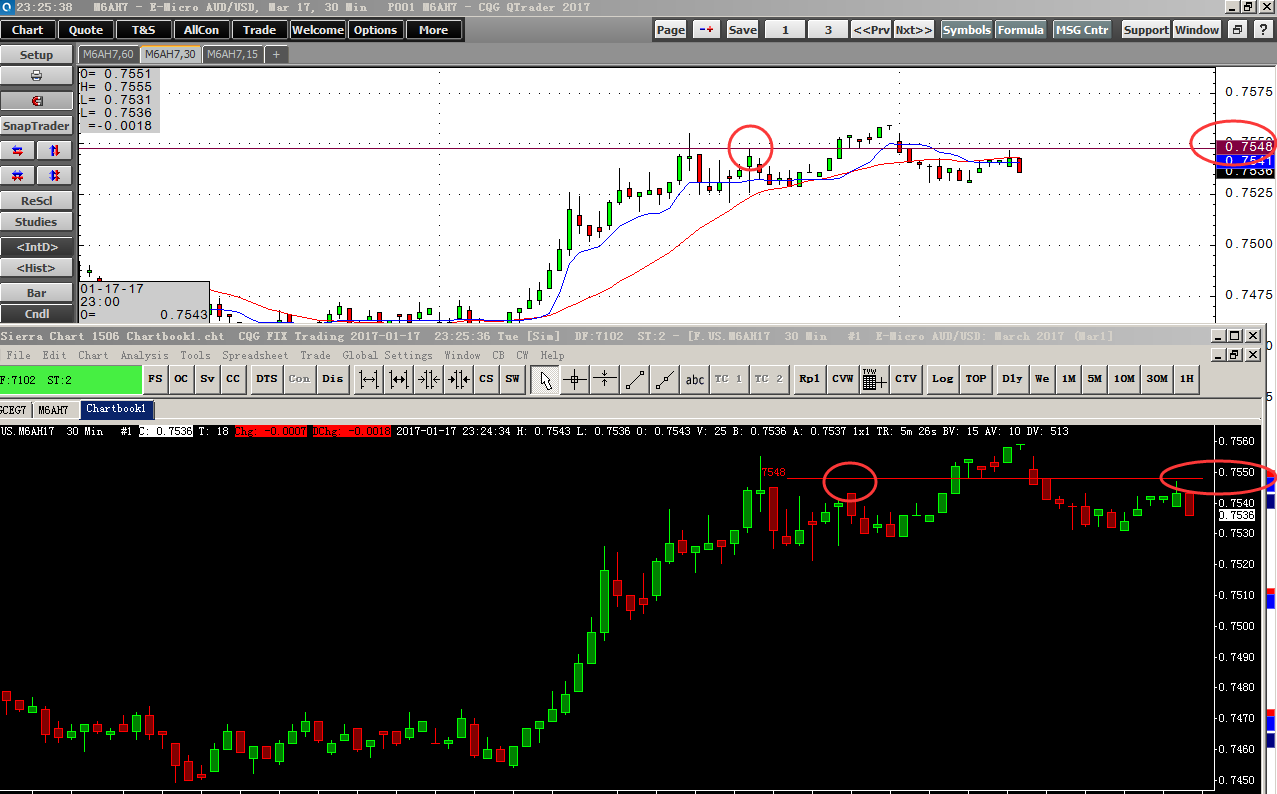Screen dimensions: 1277x794
Task: Click the Rpl replay toolbar button
Action: 810,379
